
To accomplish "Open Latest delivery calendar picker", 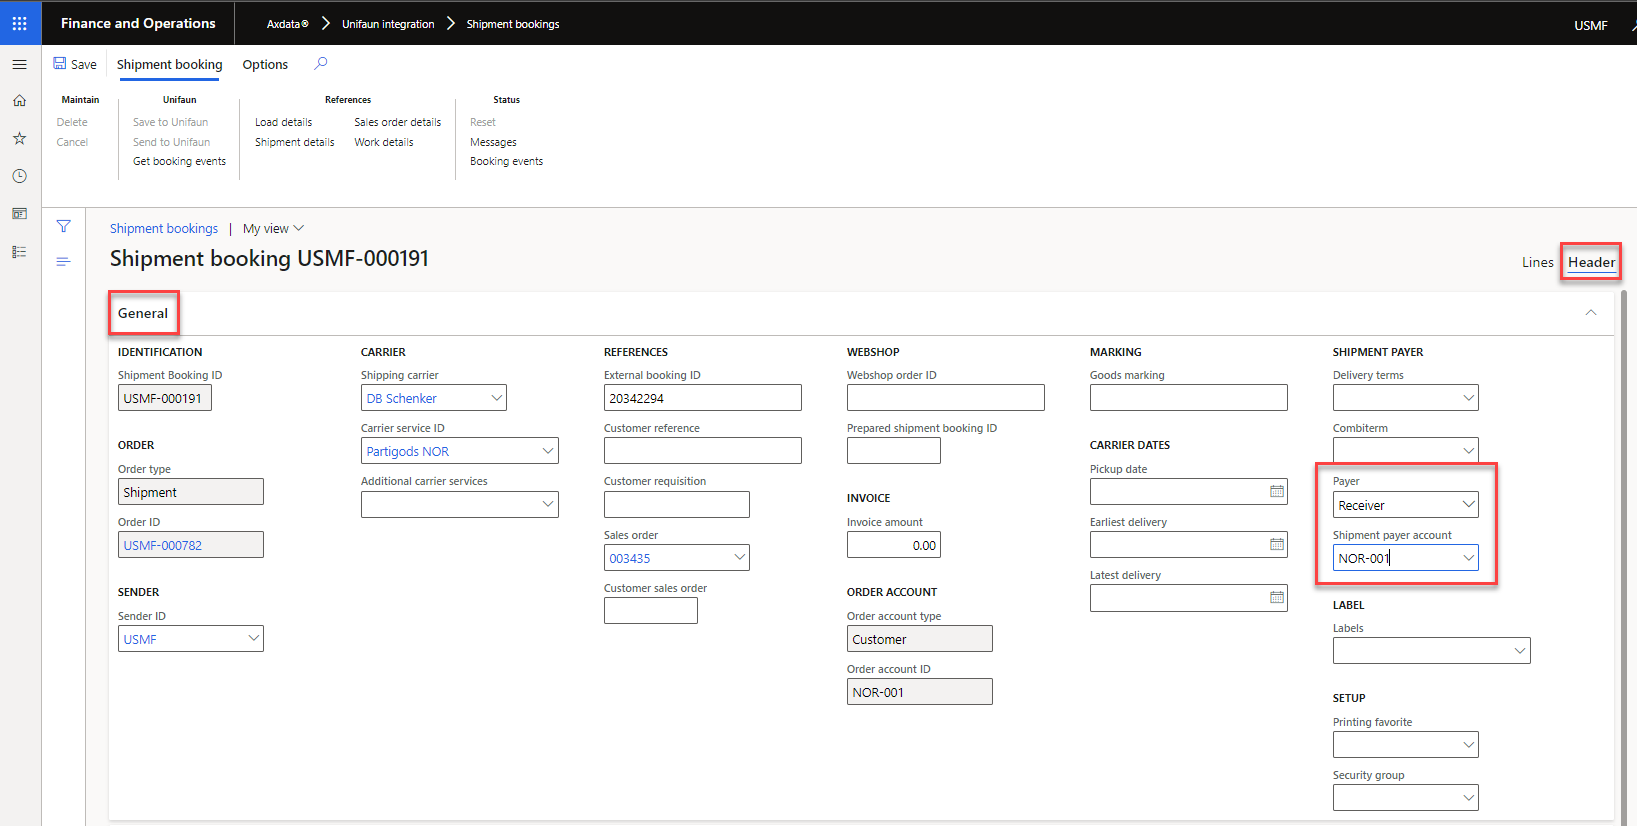I will click(1277, 597).
